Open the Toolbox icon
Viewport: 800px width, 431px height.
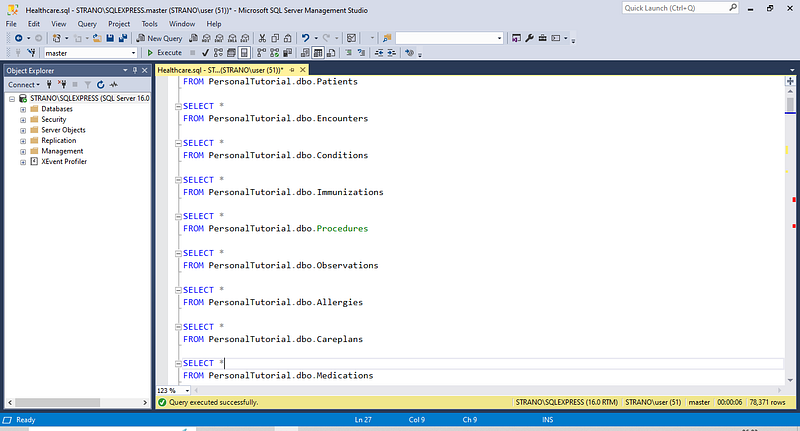pos(542,38)
